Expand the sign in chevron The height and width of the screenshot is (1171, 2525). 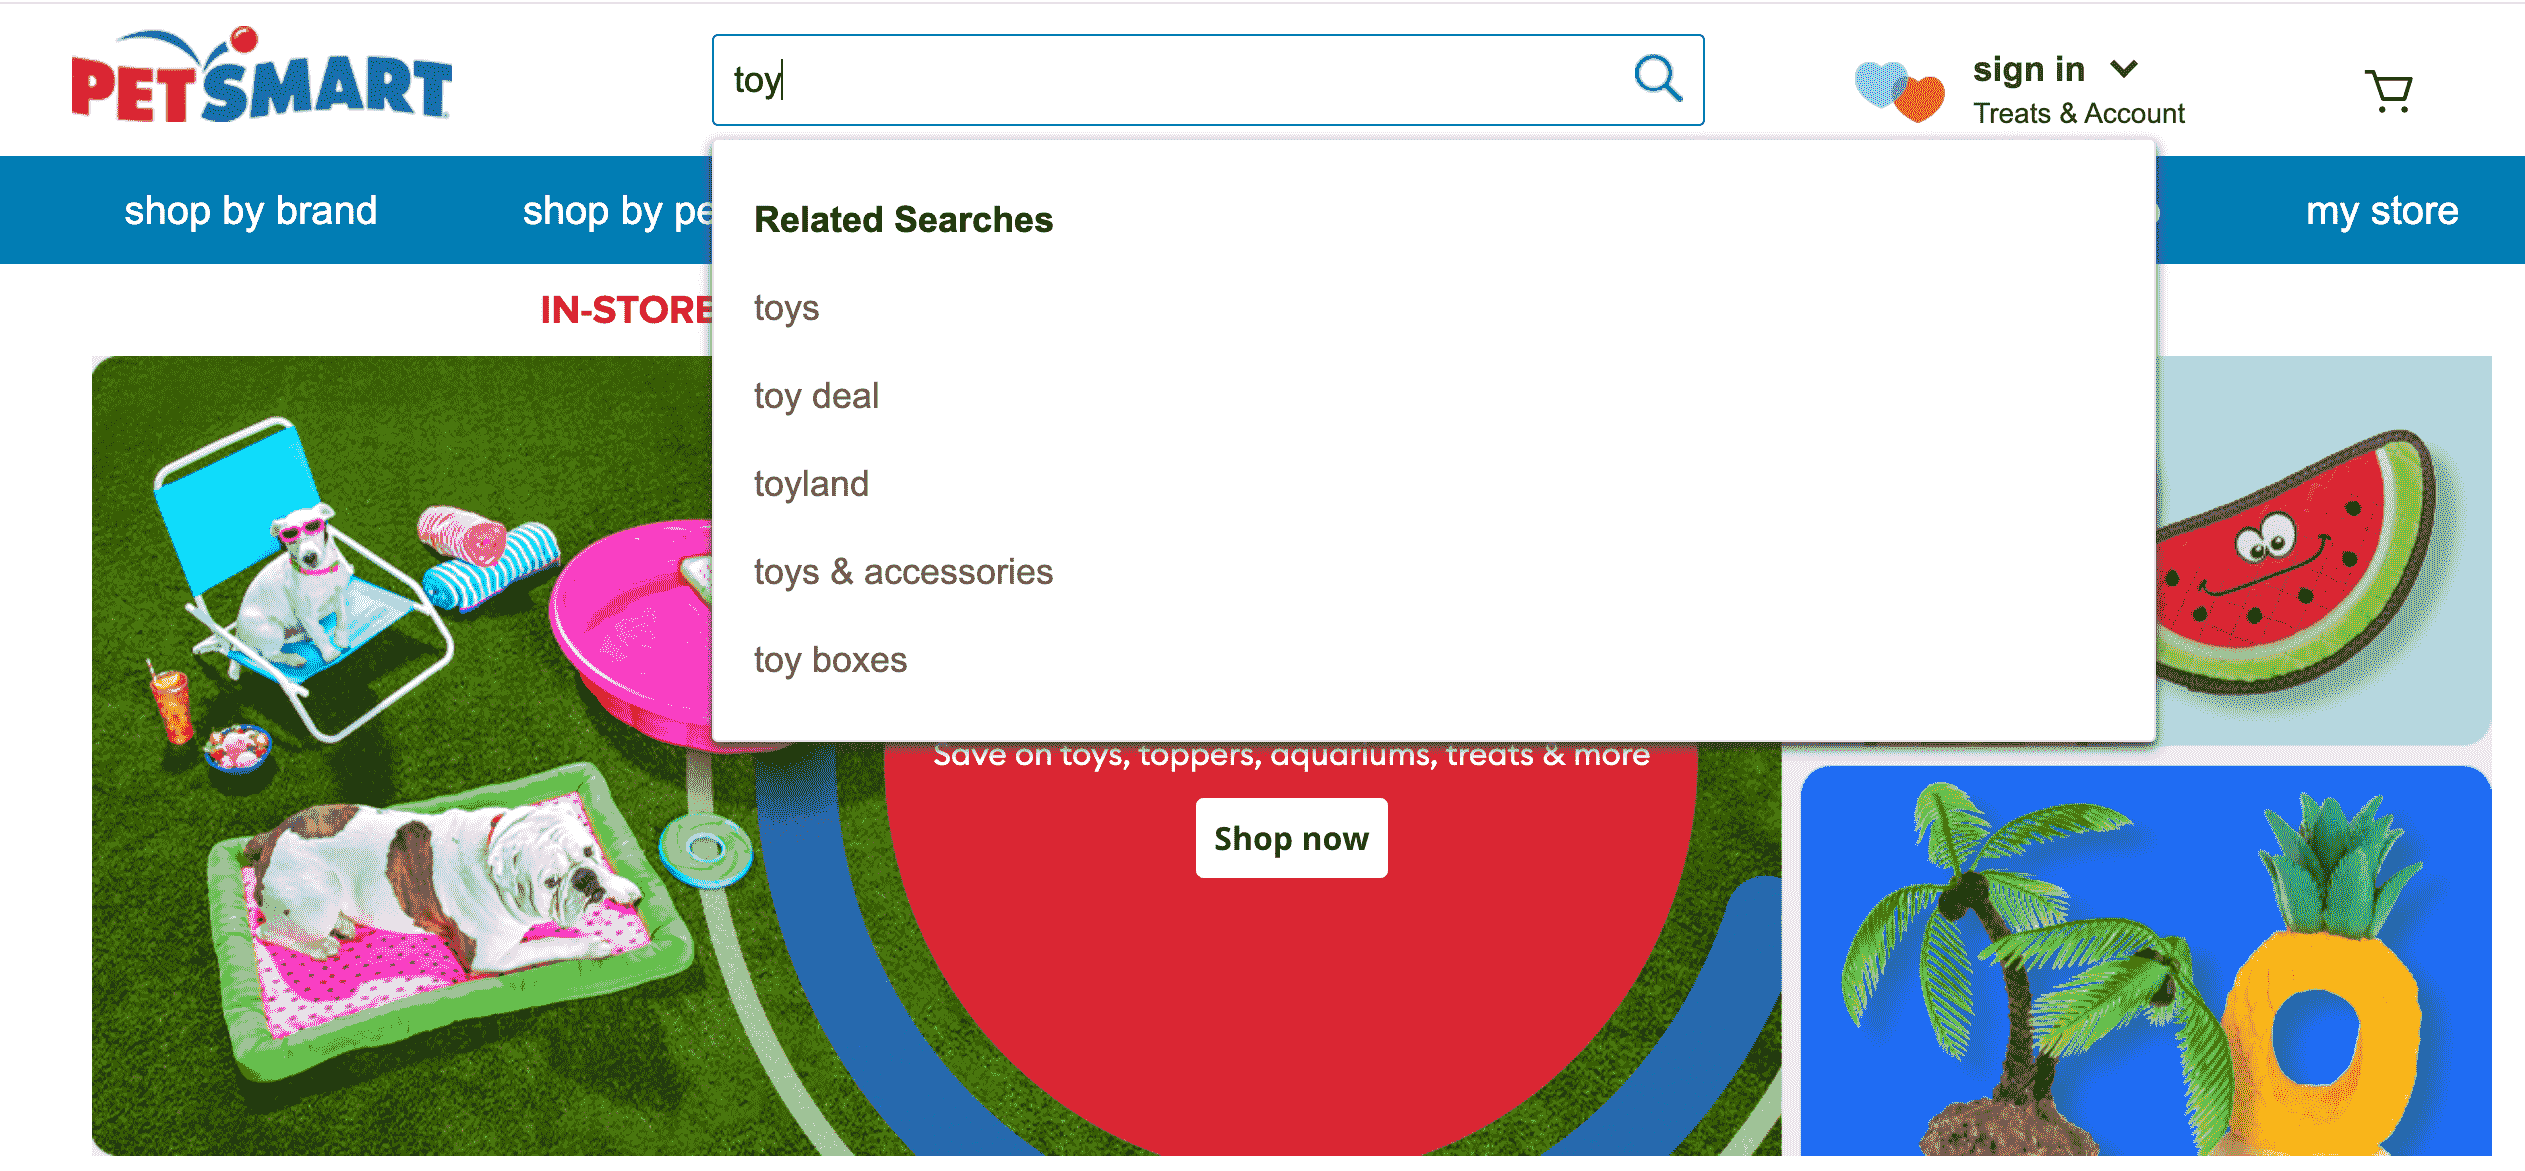click(2124, 69)
